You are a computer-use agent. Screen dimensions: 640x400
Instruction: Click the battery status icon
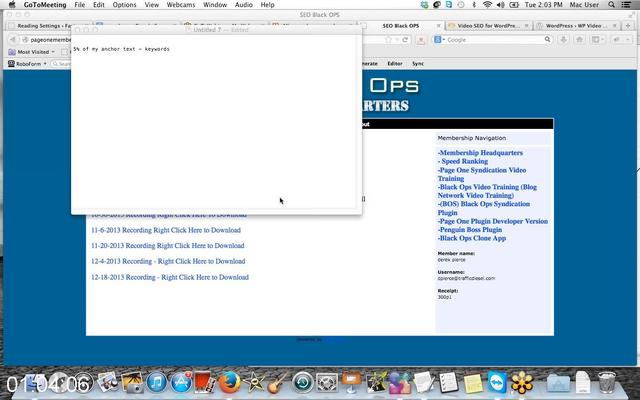514,4
